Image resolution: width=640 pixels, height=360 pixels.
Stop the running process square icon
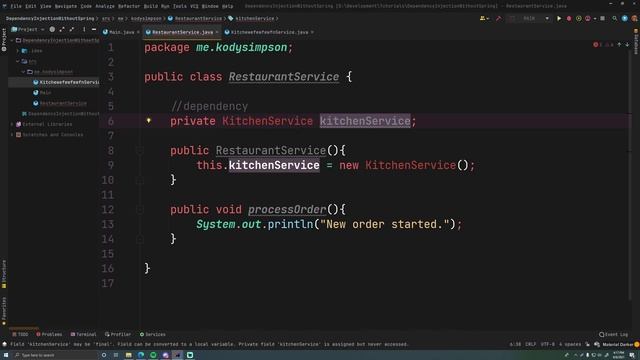pos(602,18)
